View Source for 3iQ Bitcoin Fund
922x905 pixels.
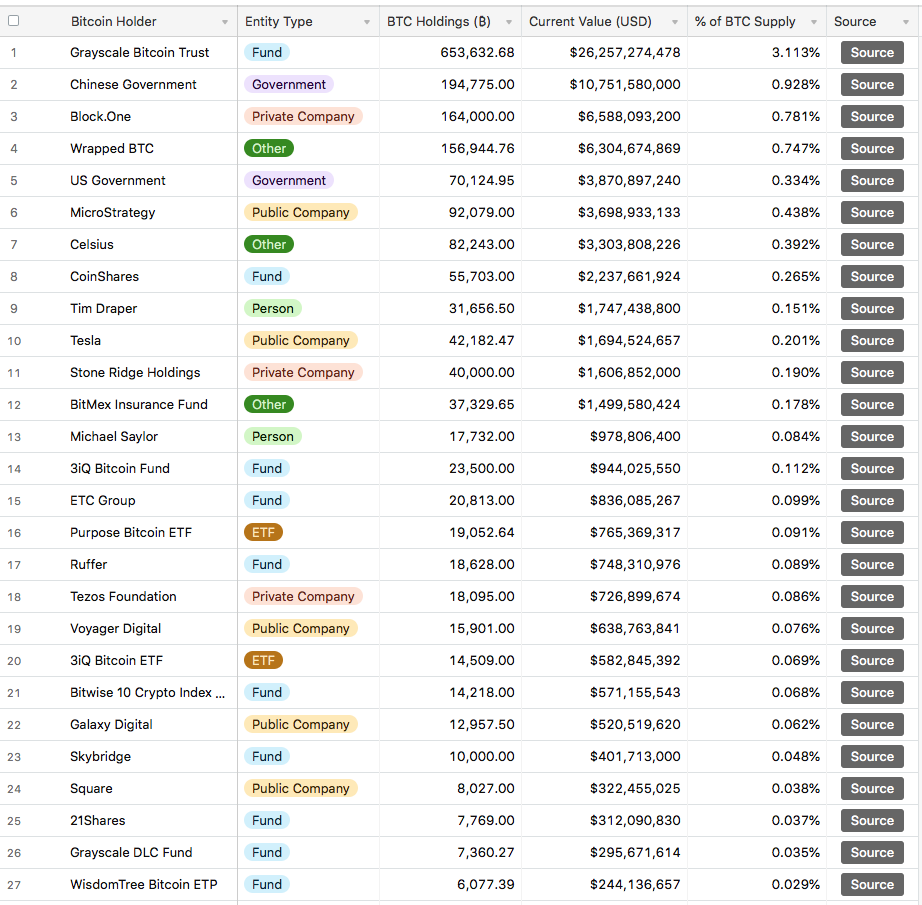[x=872, y=469]
